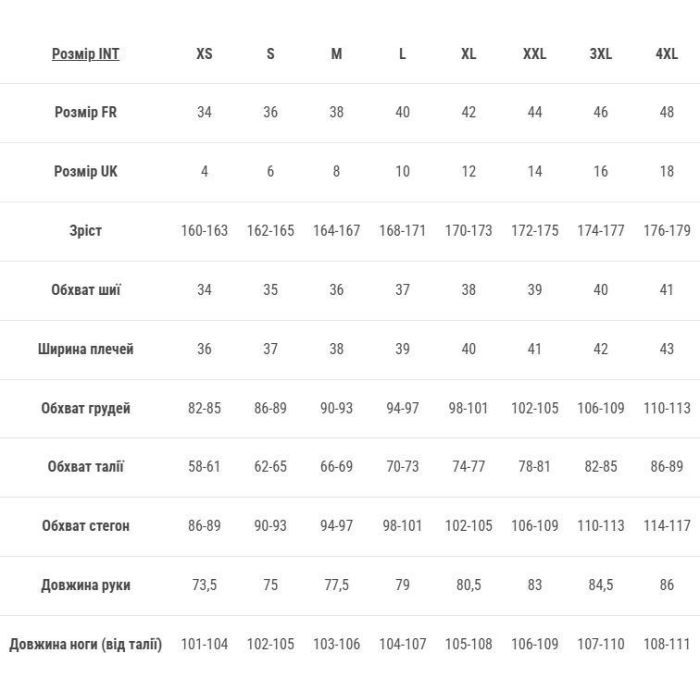Select the 'Довжина руки' row label
The width and height of the screenshot is (700, 700).
pos(85,585)
